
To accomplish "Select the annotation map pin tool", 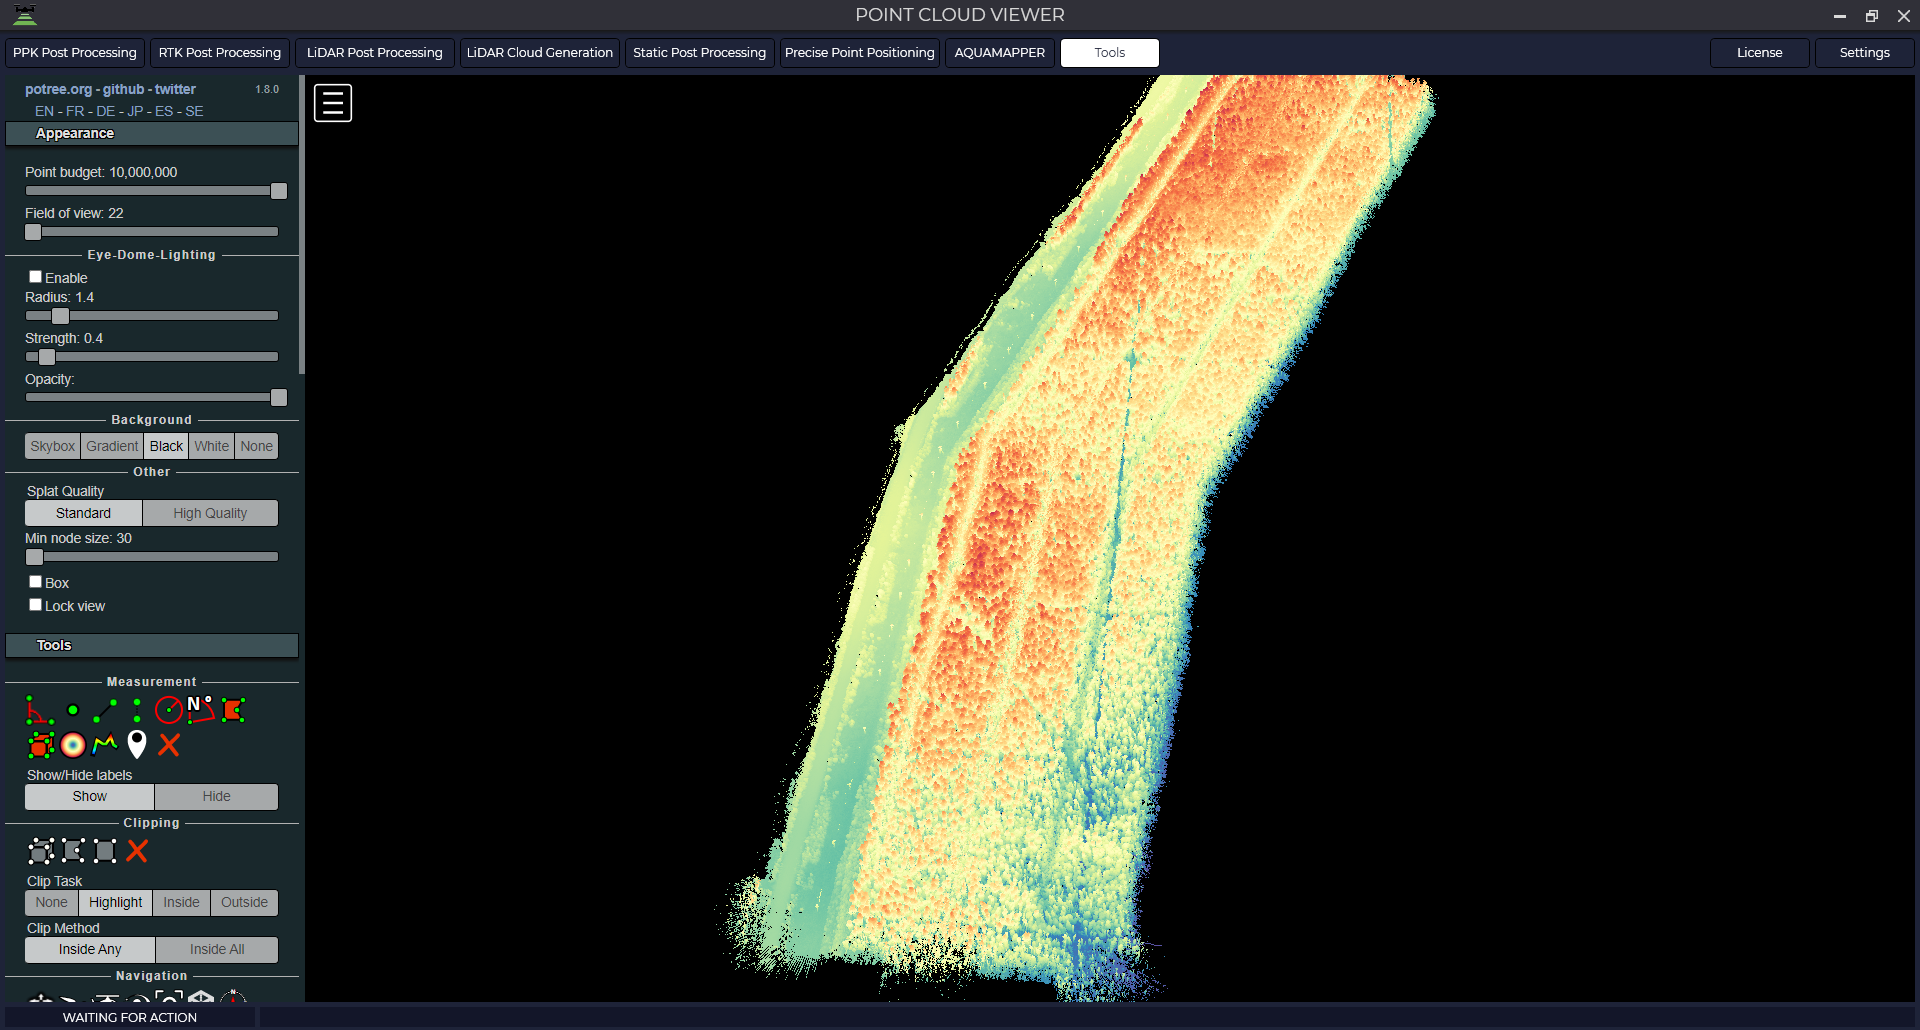I will click(x=137, y=745).
